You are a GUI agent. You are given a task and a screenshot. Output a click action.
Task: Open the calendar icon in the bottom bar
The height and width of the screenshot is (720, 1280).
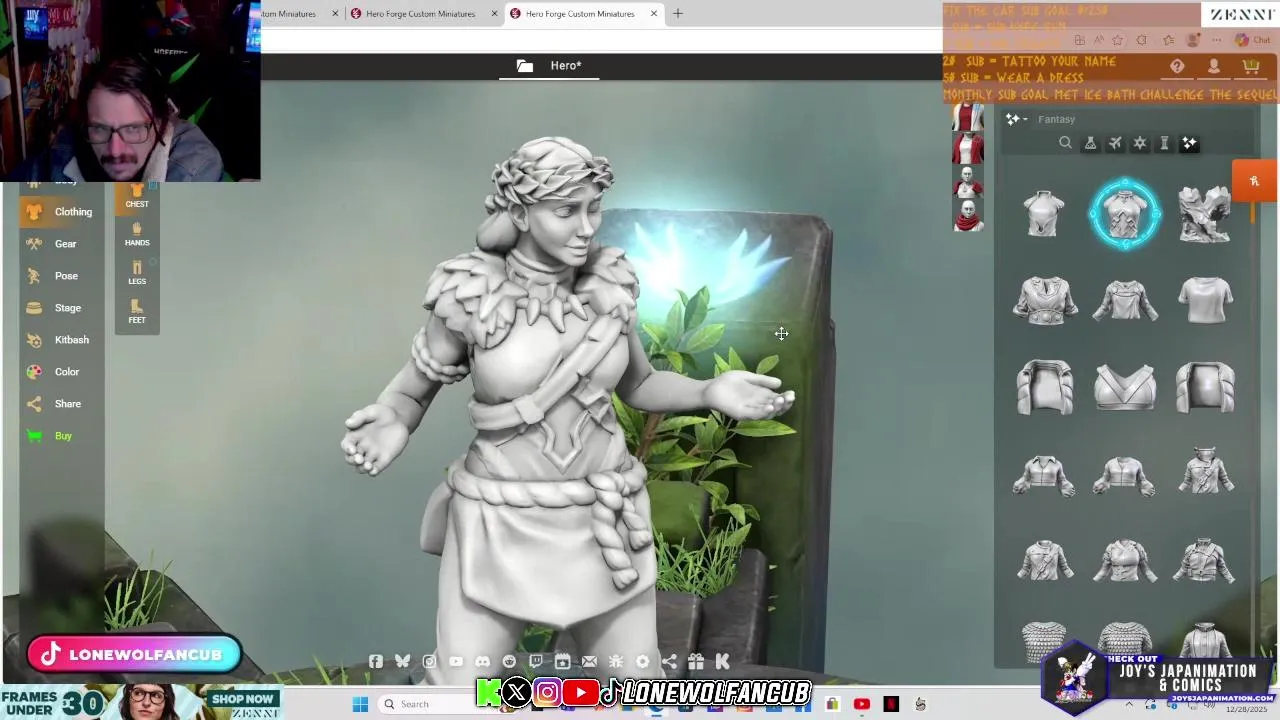(x=562, y=661)
